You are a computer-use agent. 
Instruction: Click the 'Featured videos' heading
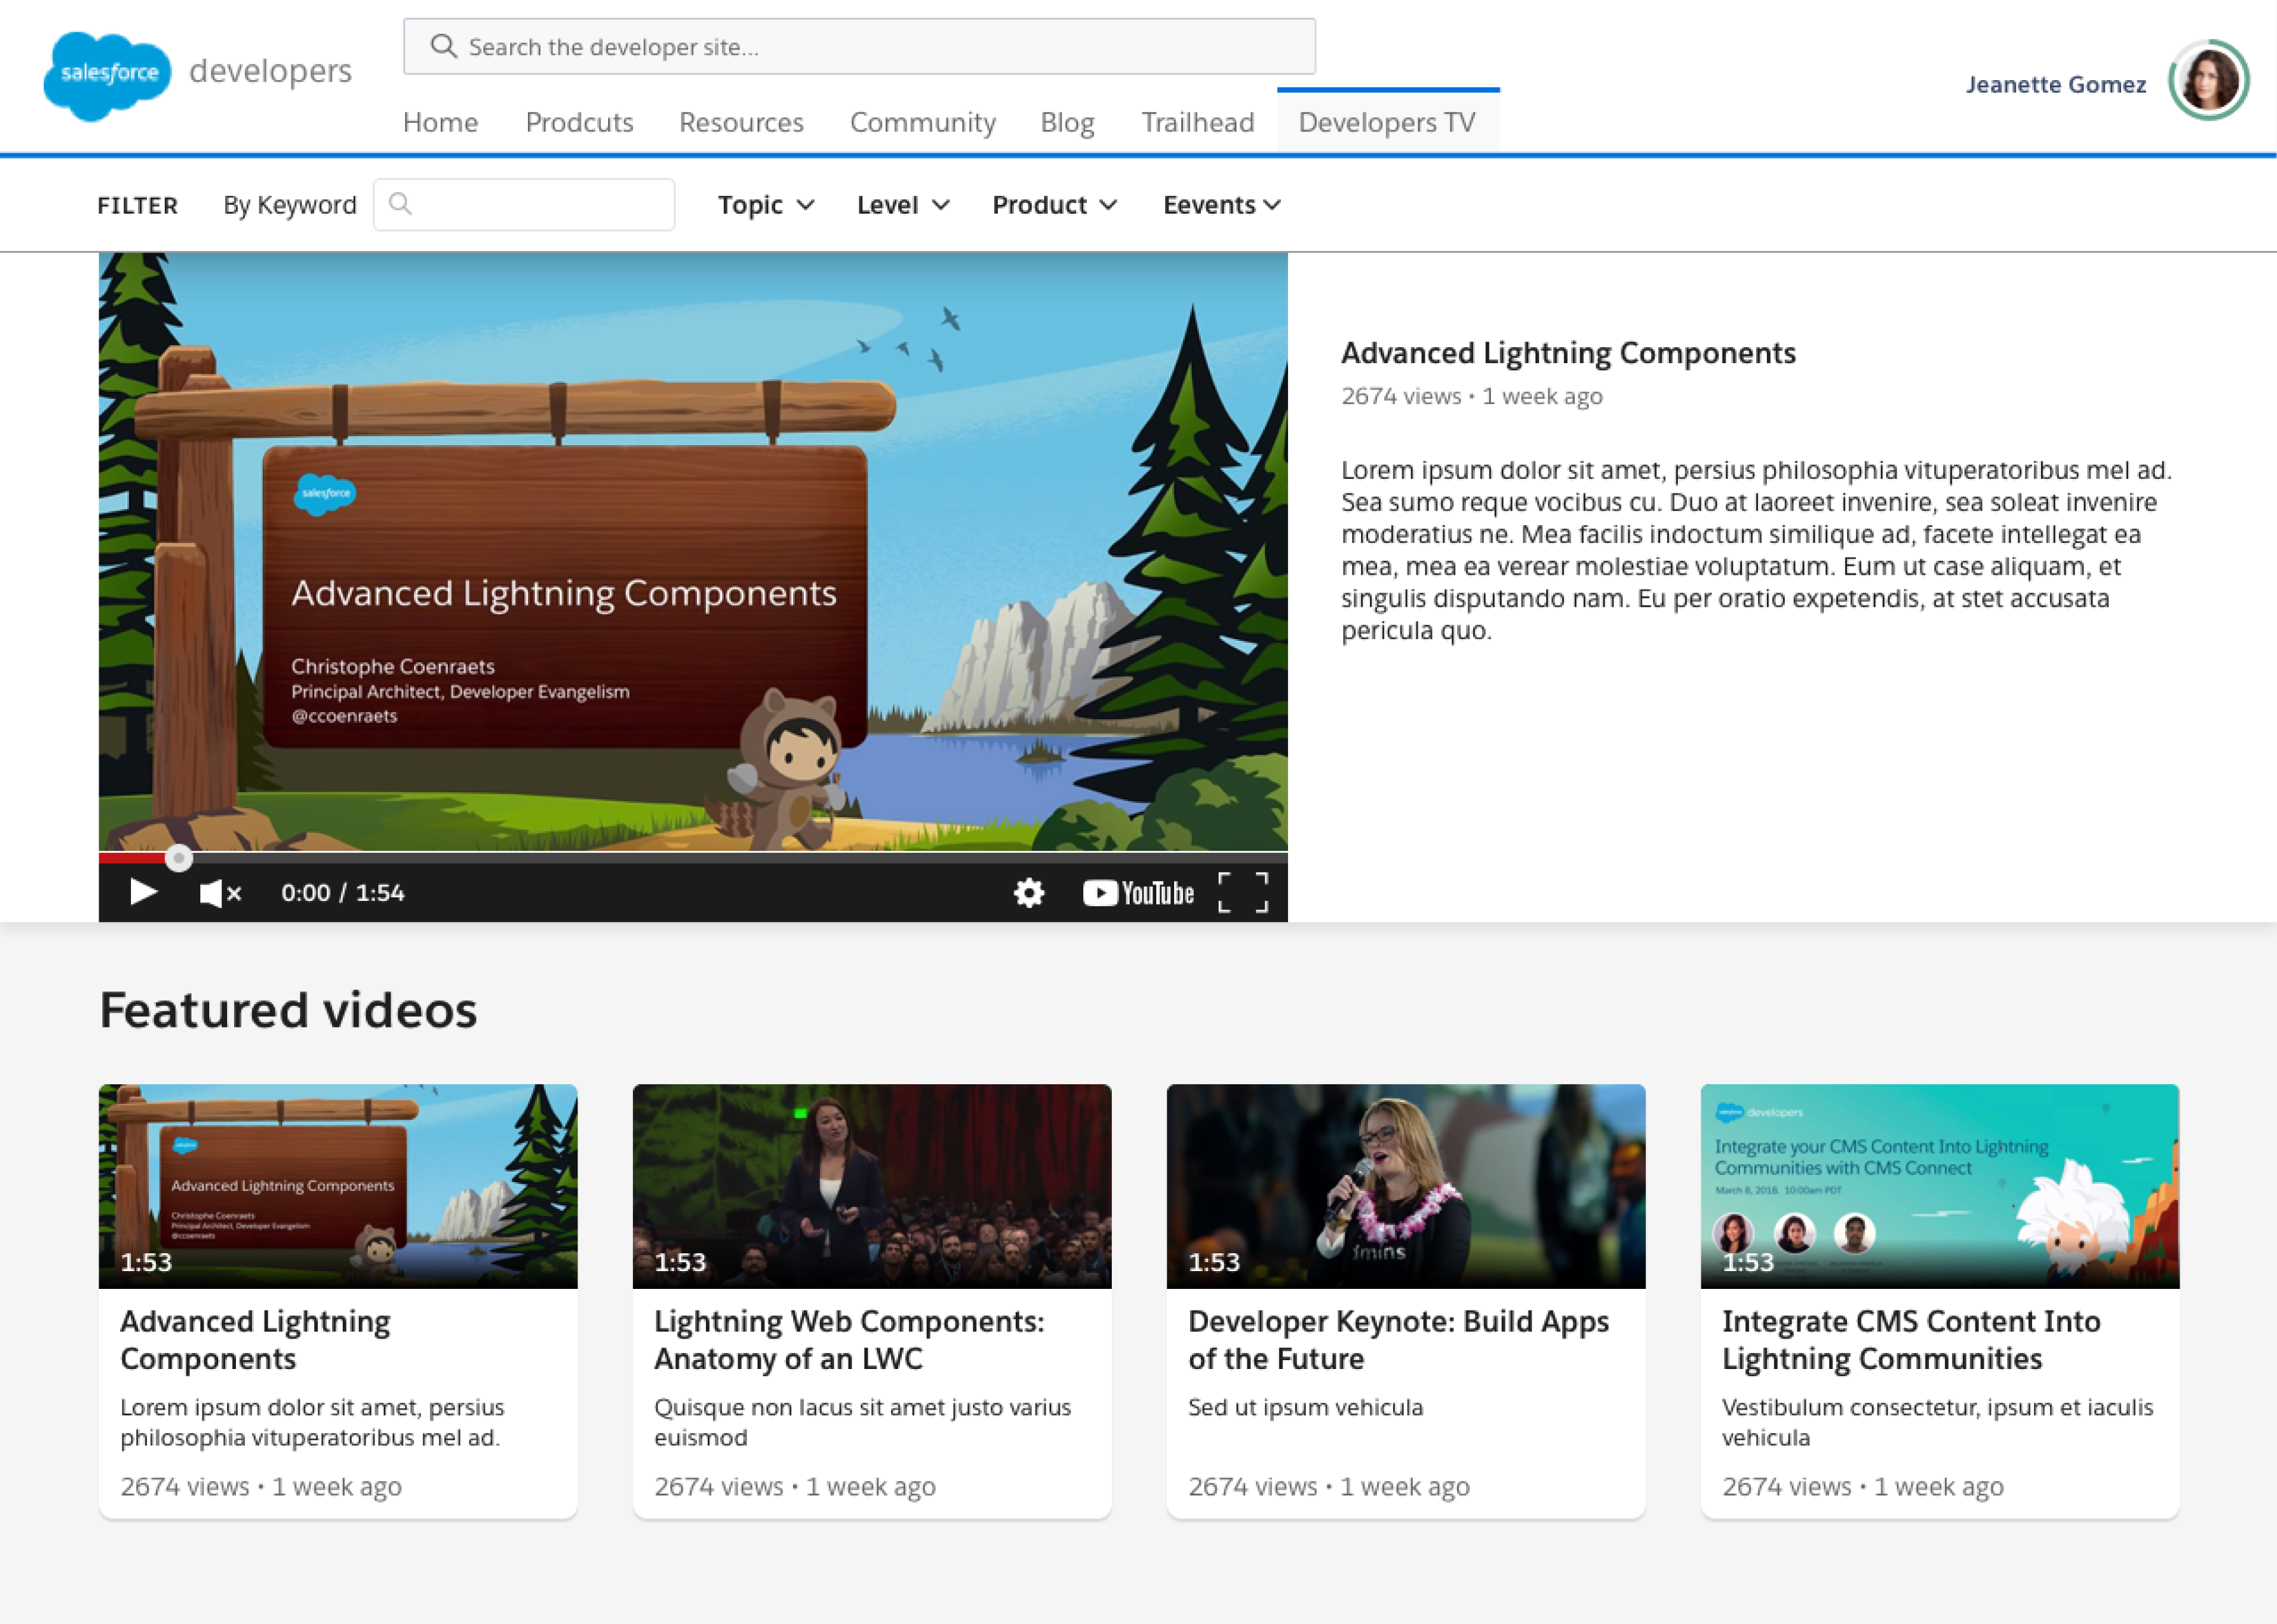click(288, 1010)
